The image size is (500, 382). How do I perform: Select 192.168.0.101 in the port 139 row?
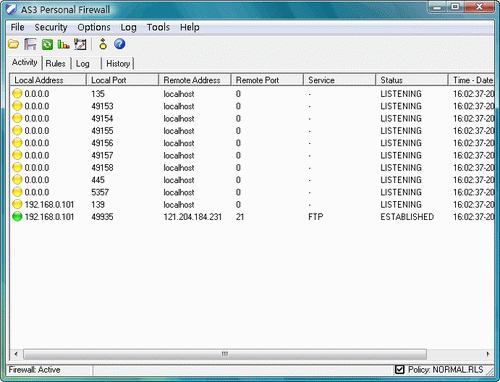[49, 205]
